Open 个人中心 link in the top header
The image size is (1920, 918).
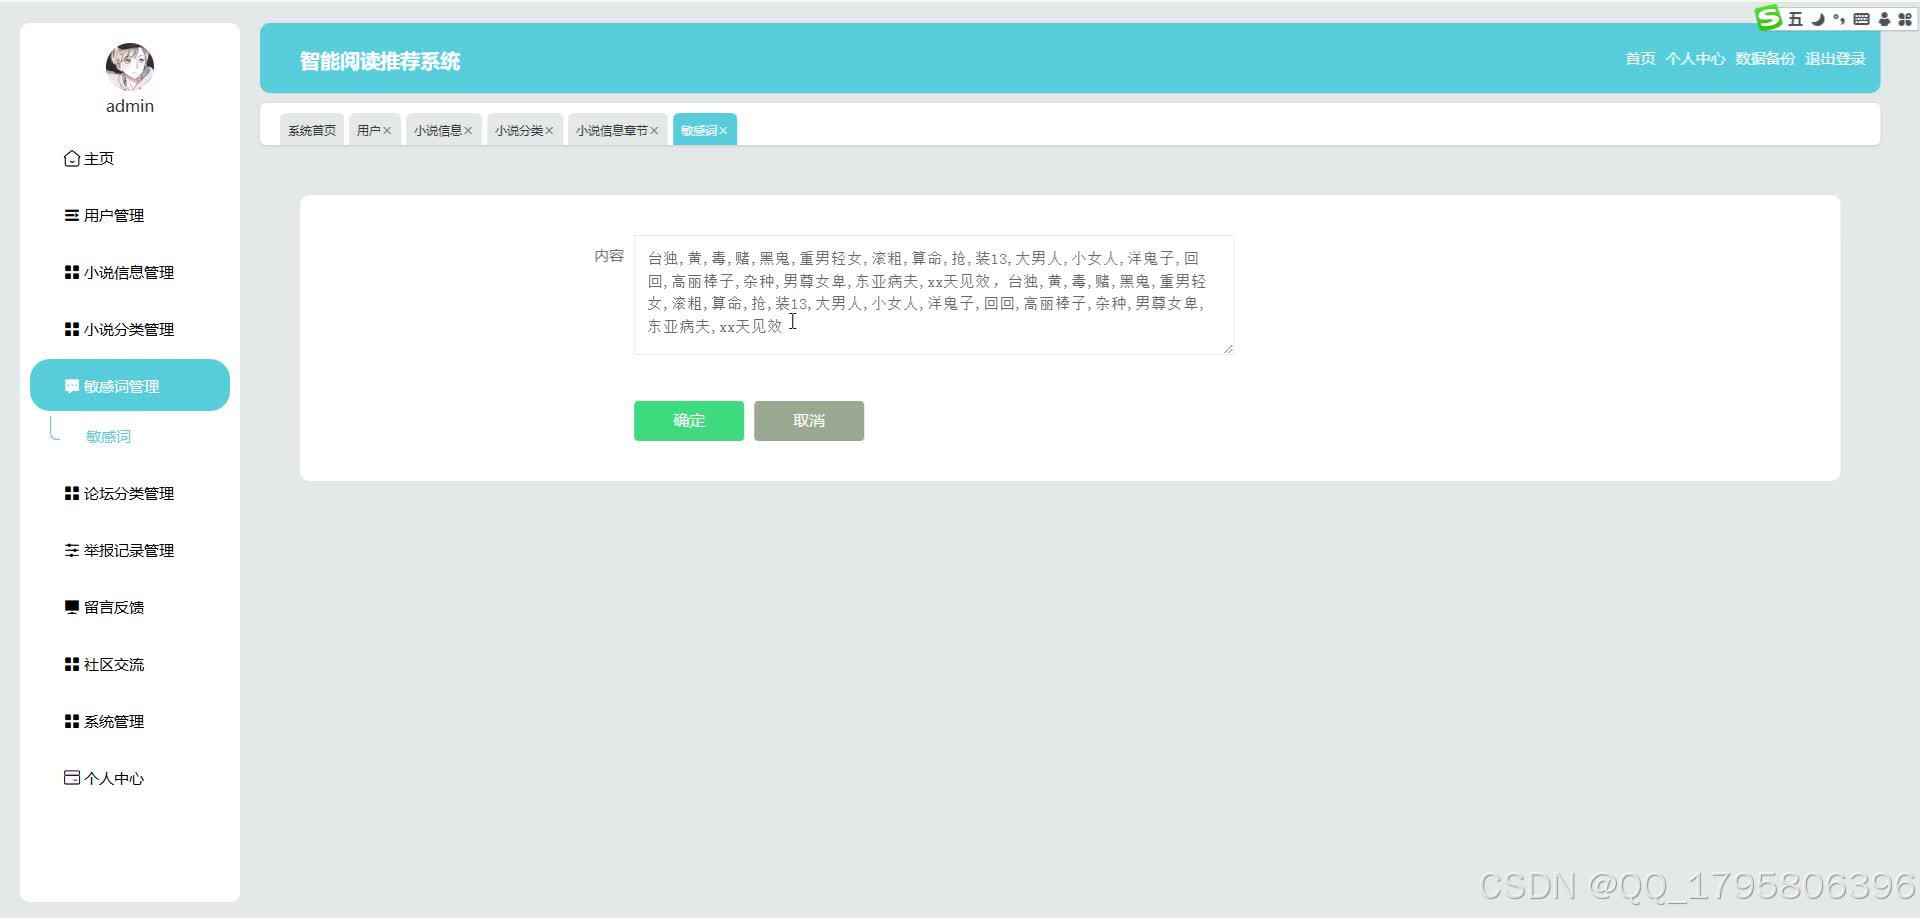click(x=1695, y=59)
